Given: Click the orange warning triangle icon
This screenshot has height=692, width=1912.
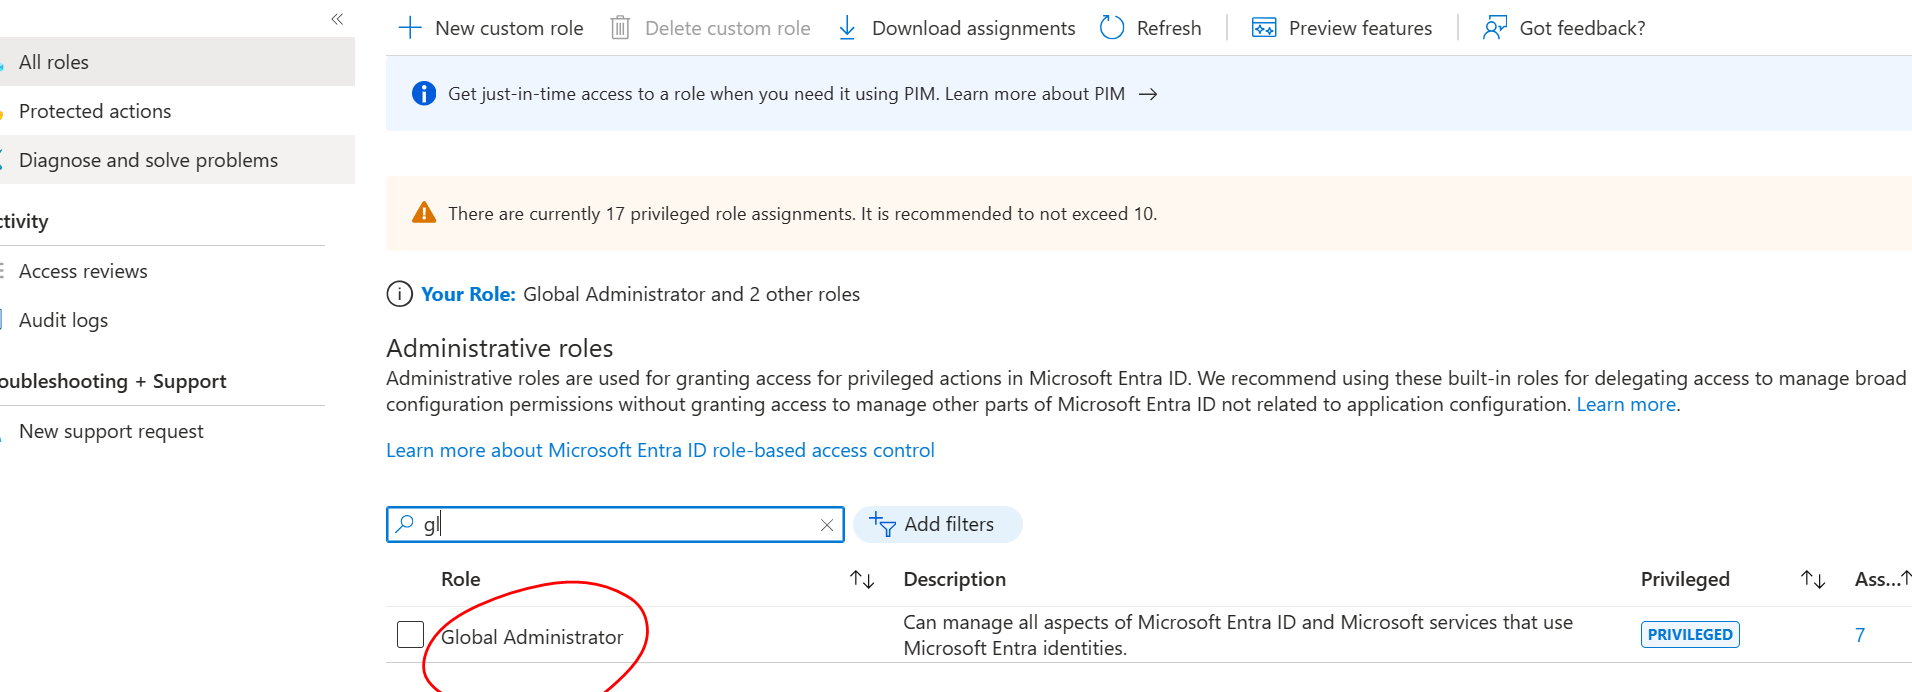Looking at the screenshot, I should (424, 213).
